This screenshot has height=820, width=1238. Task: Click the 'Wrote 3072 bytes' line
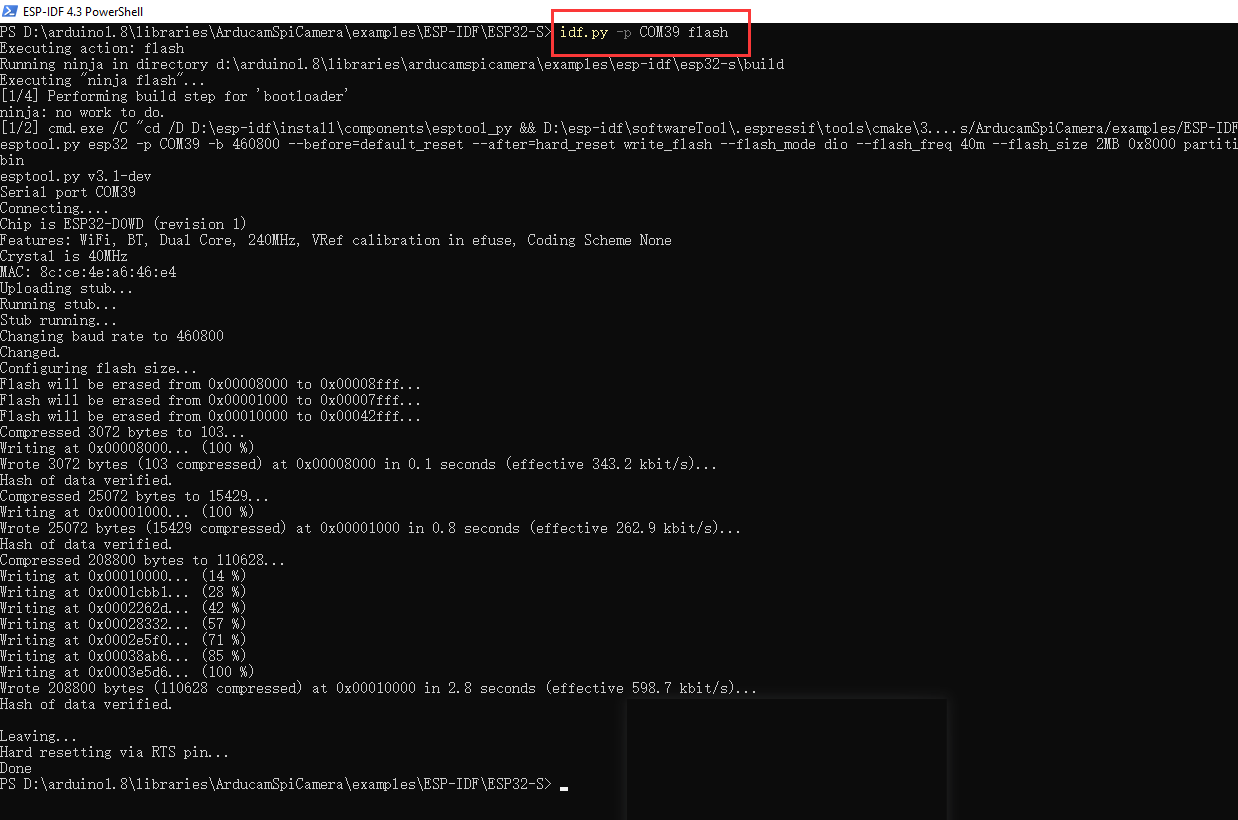[x=359, y=464]
